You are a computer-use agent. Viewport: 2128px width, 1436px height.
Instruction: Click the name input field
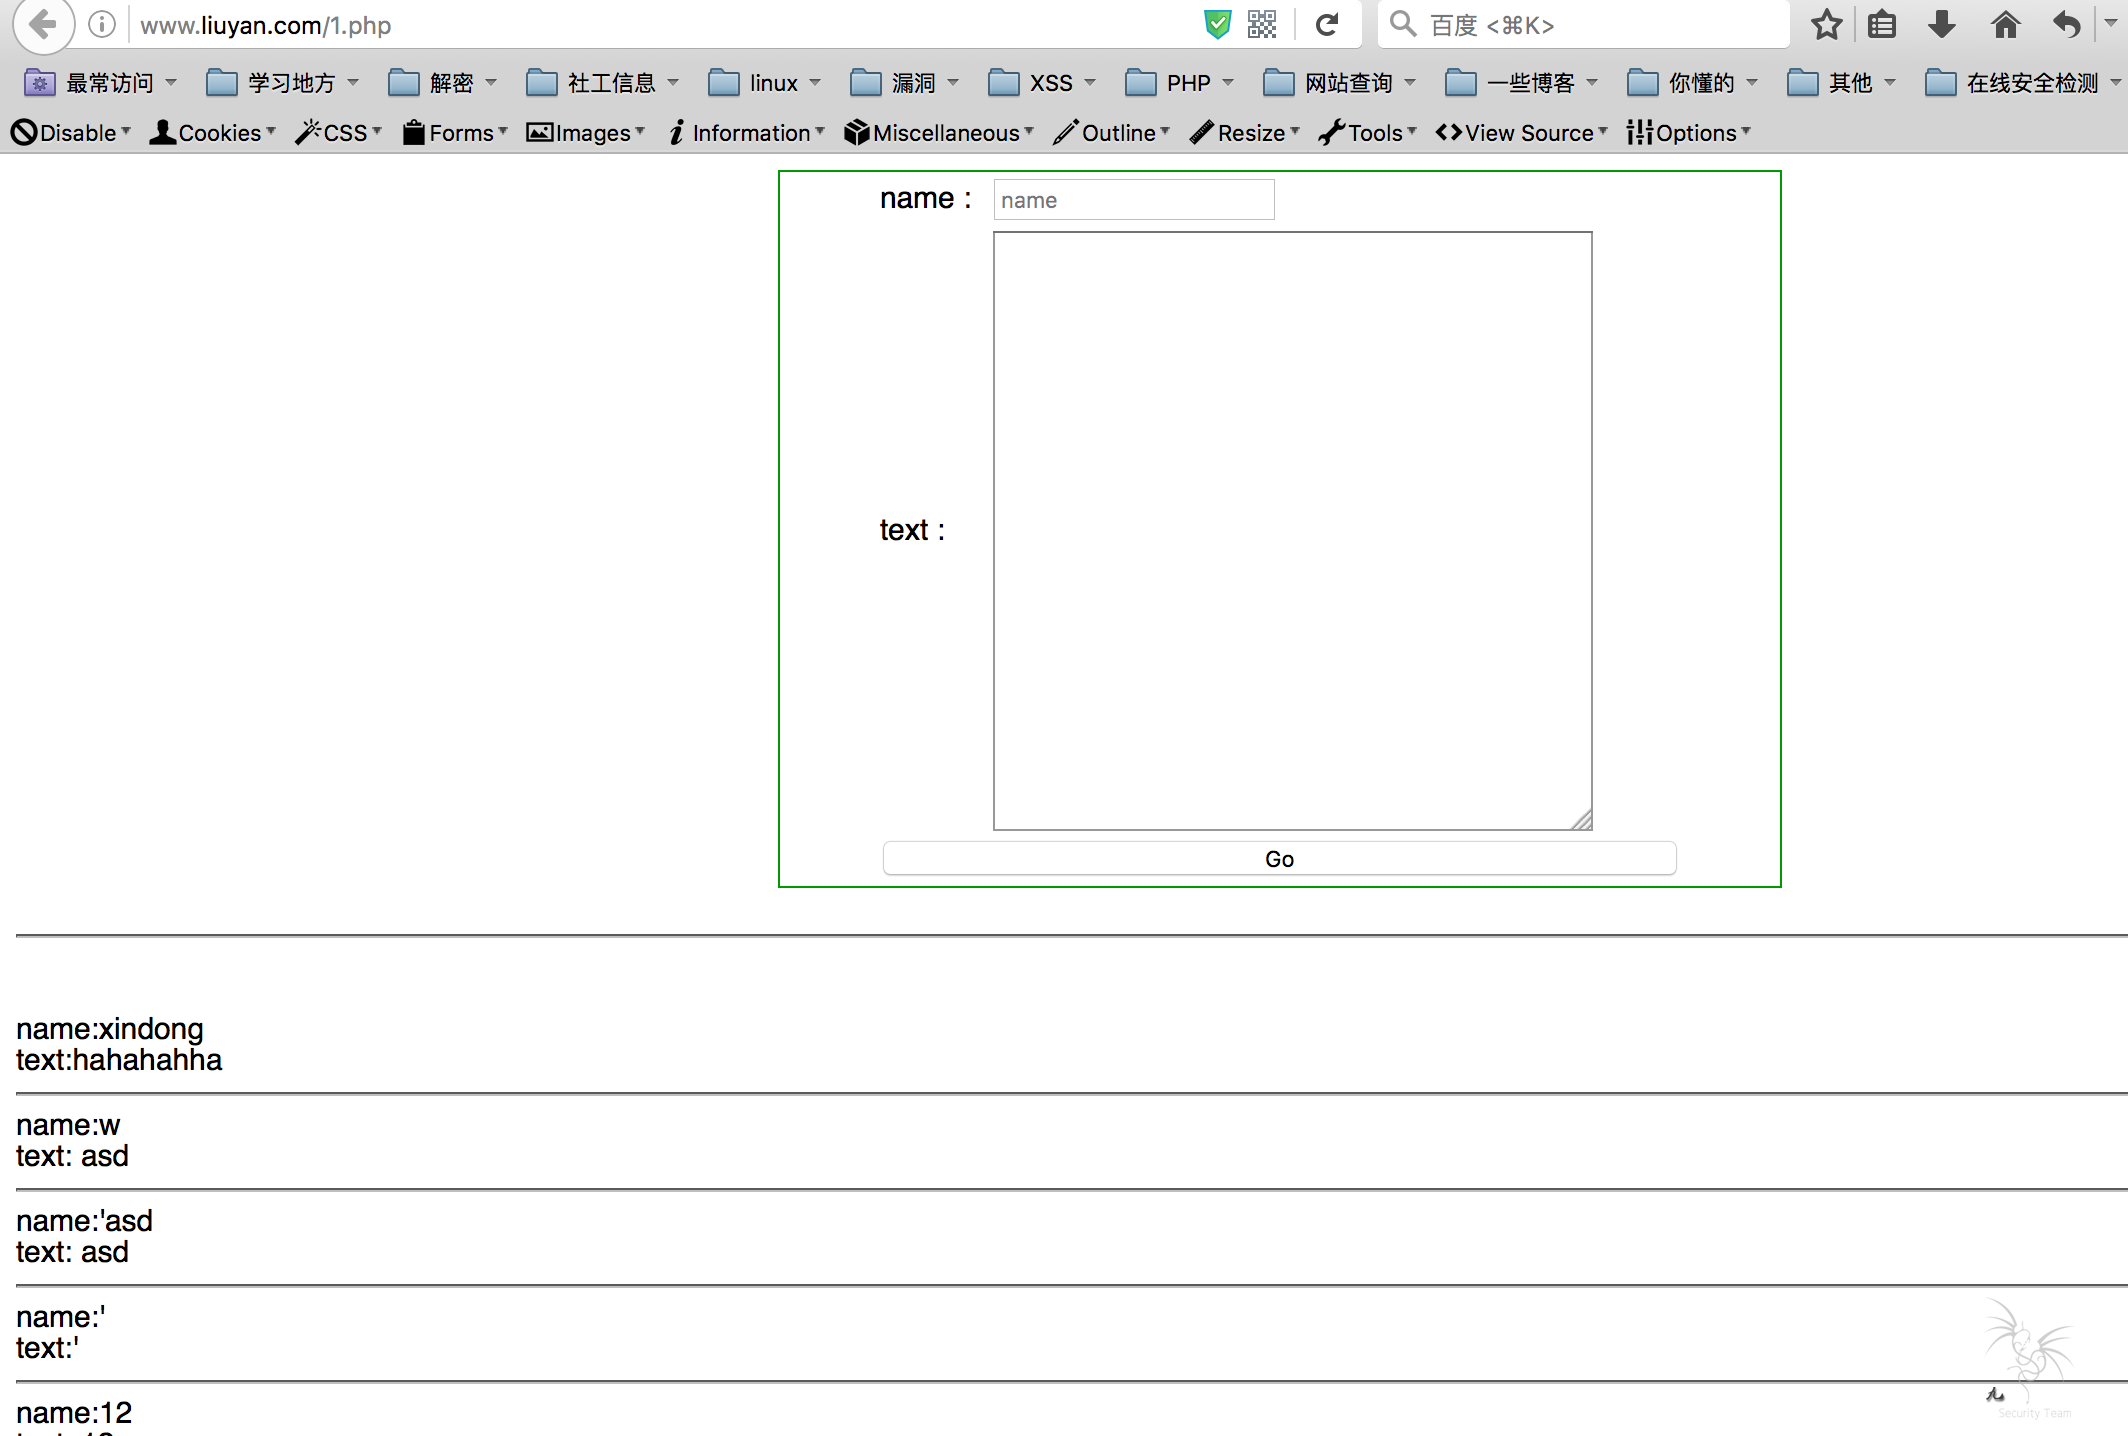click(x=1133, y=200)
